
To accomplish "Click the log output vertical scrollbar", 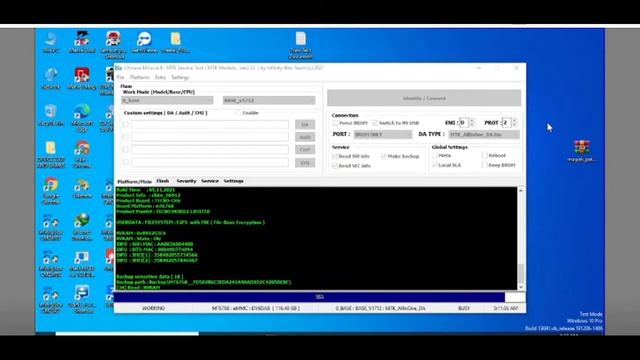I will click(521, 239).
